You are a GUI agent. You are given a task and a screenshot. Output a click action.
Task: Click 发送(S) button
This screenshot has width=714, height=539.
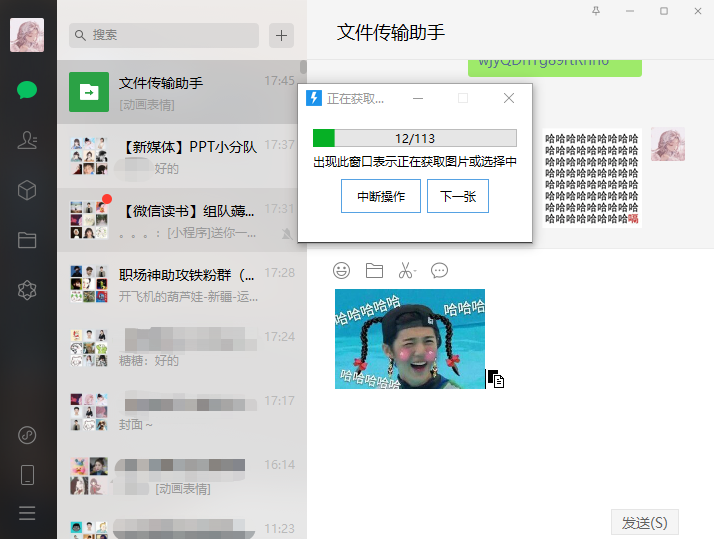click(x=645, y=523)
